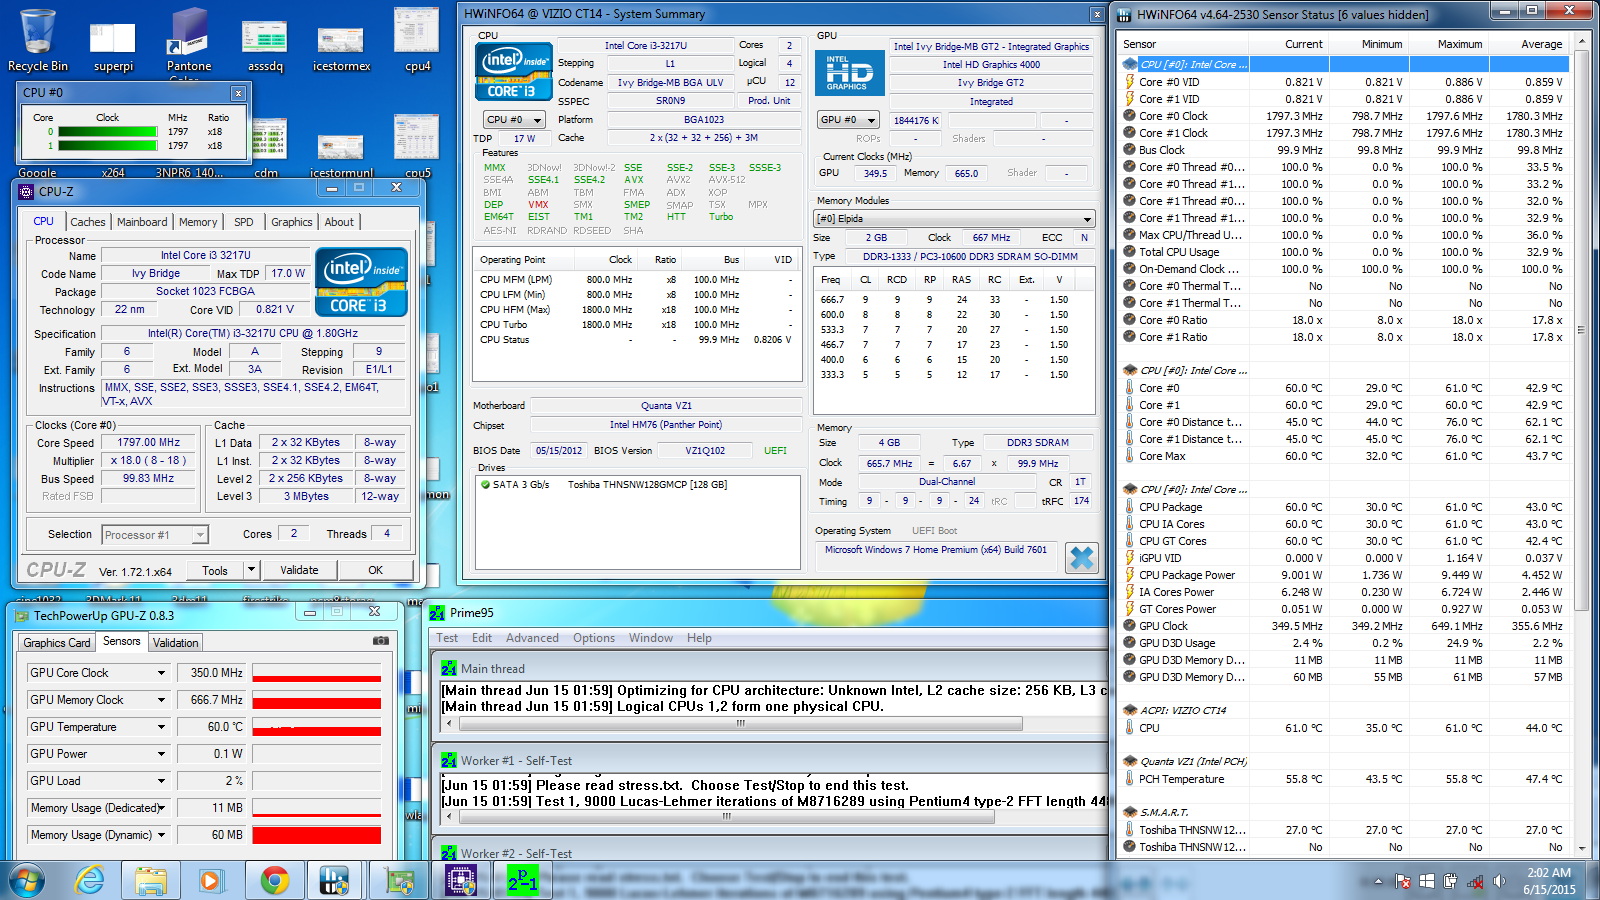Click the Intel Core i3 logo in CPU-Z

click(x=361, y=282)
